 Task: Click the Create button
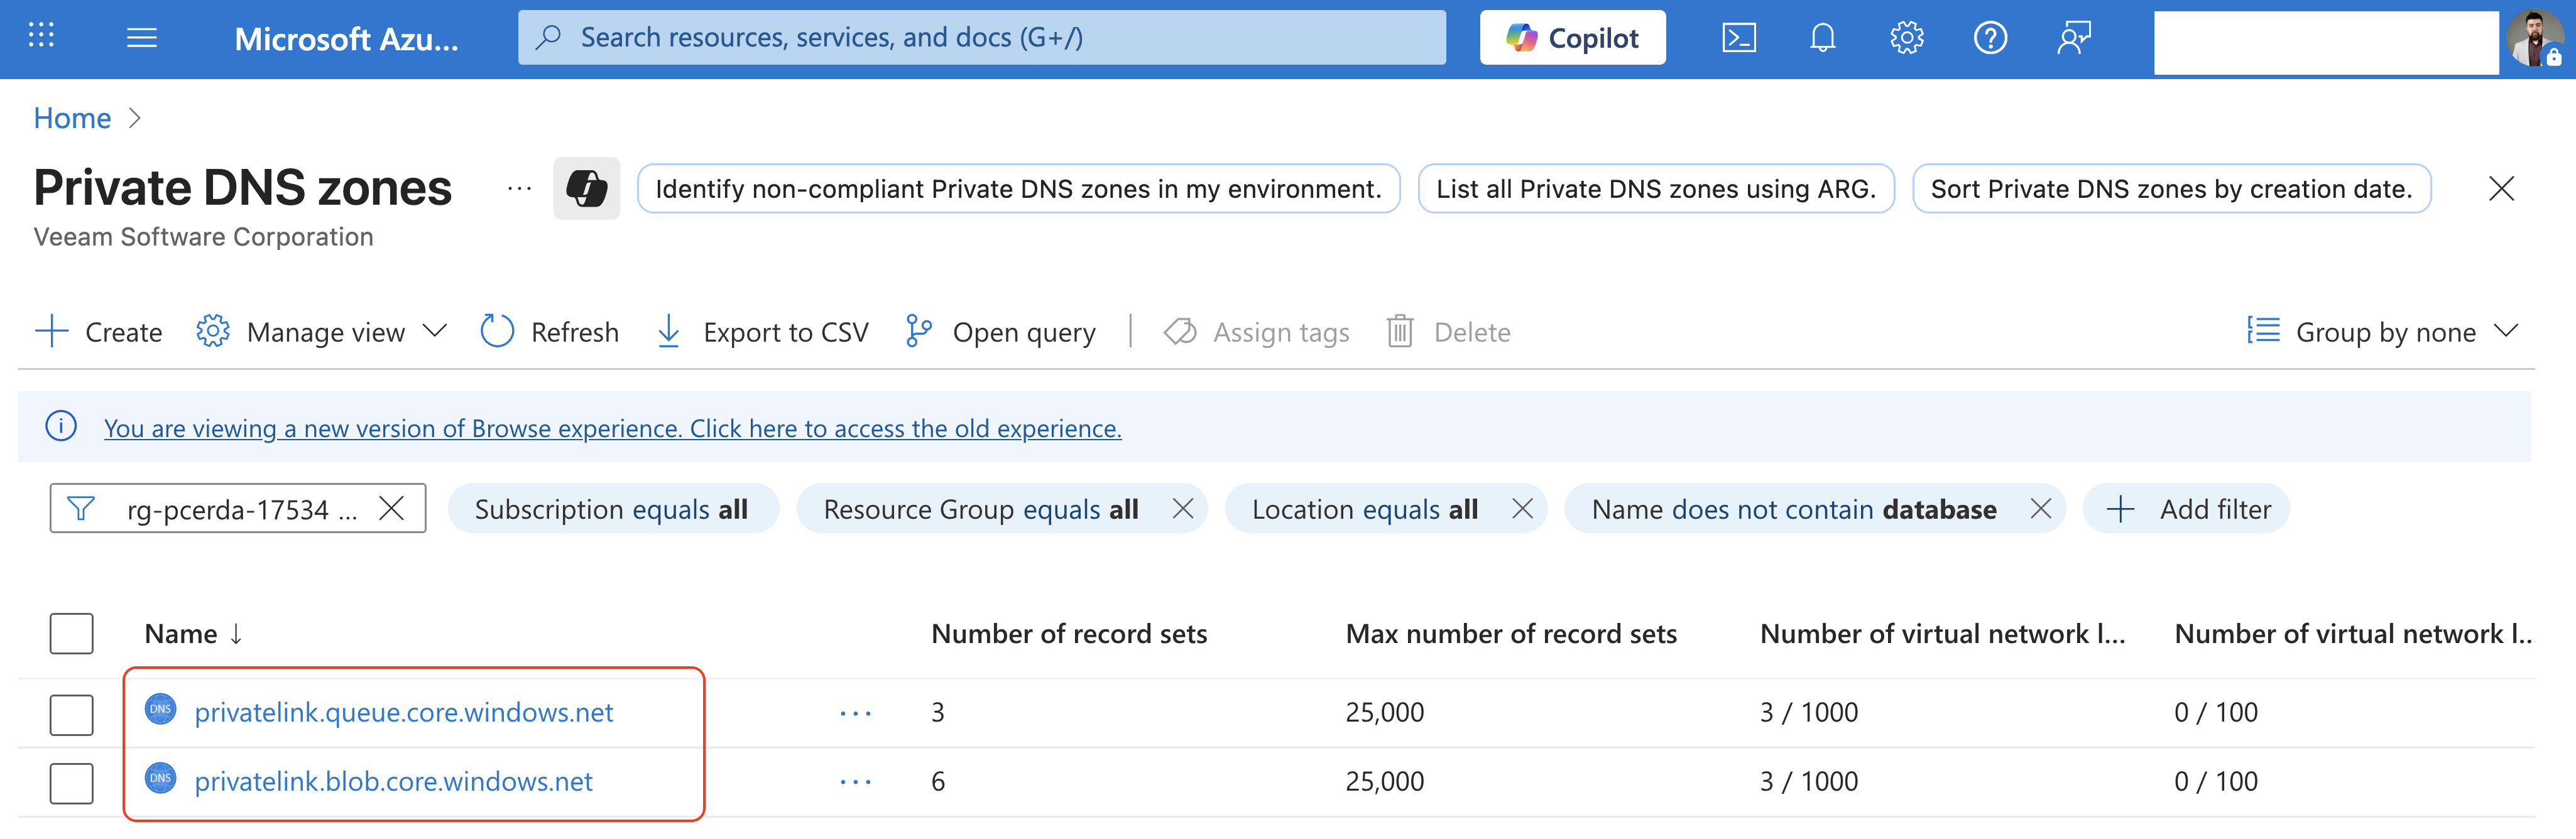[98, 332]
